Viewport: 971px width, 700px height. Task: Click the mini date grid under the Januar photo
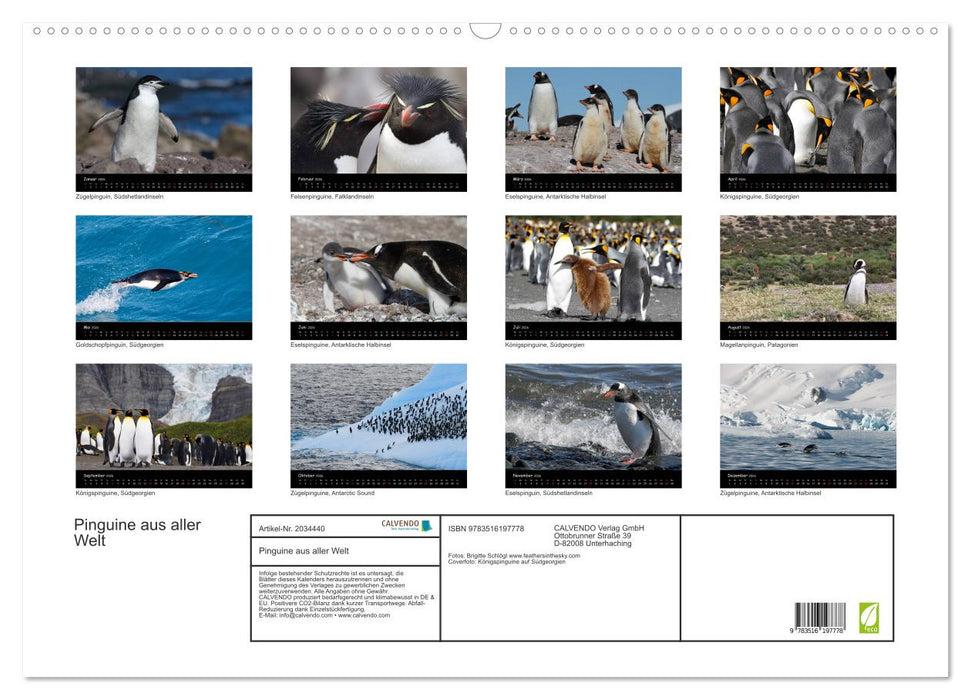click(x=162, y=183)
